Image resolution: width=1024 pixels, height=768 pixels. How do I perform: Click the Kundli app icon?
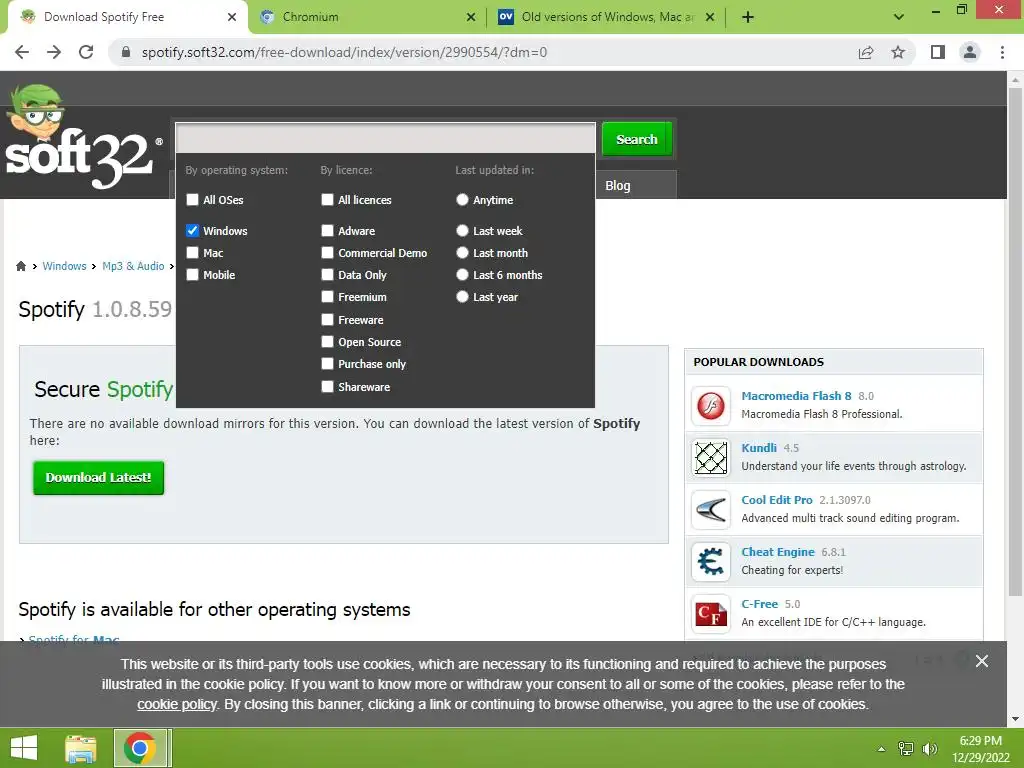pos(711,457)
